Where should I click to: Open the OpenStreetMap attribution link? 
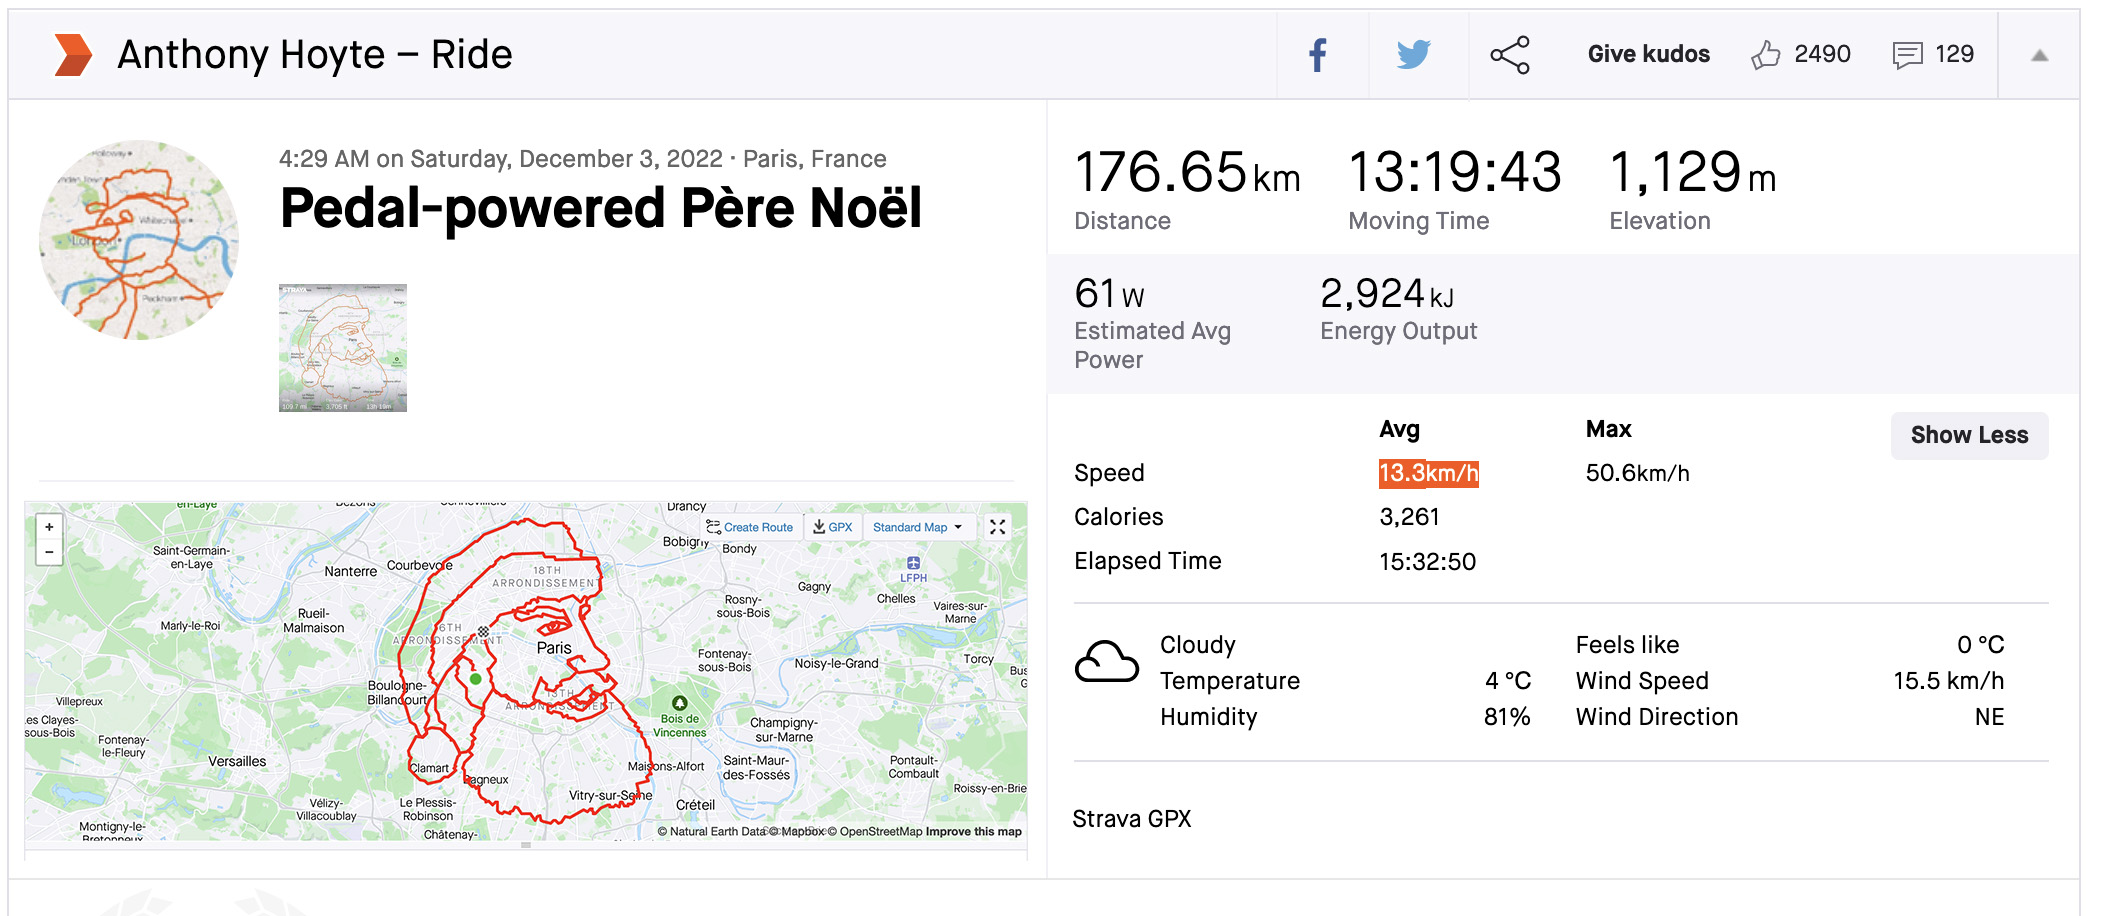tap(880, 831)
